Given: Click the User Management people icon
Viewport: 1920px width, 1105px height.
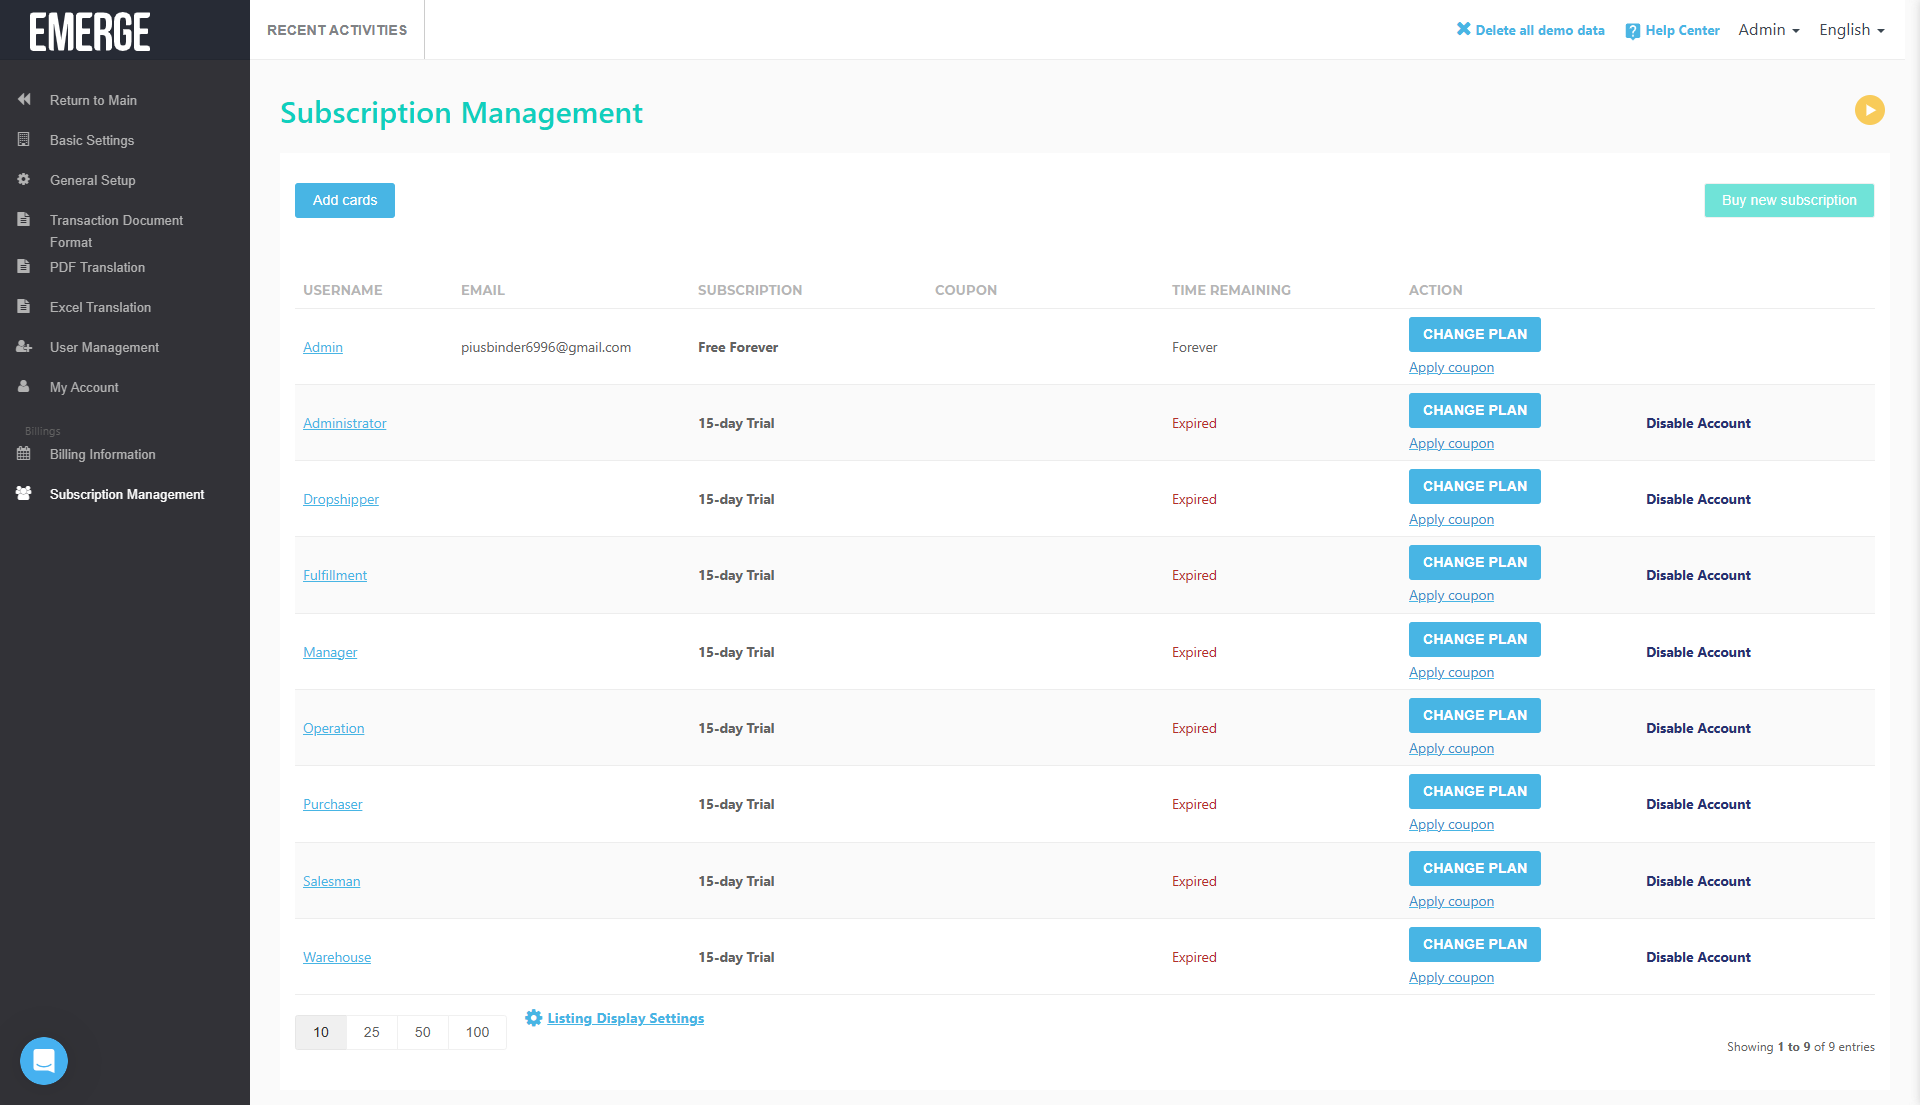Looking at the screenshot, I should 24,347.
